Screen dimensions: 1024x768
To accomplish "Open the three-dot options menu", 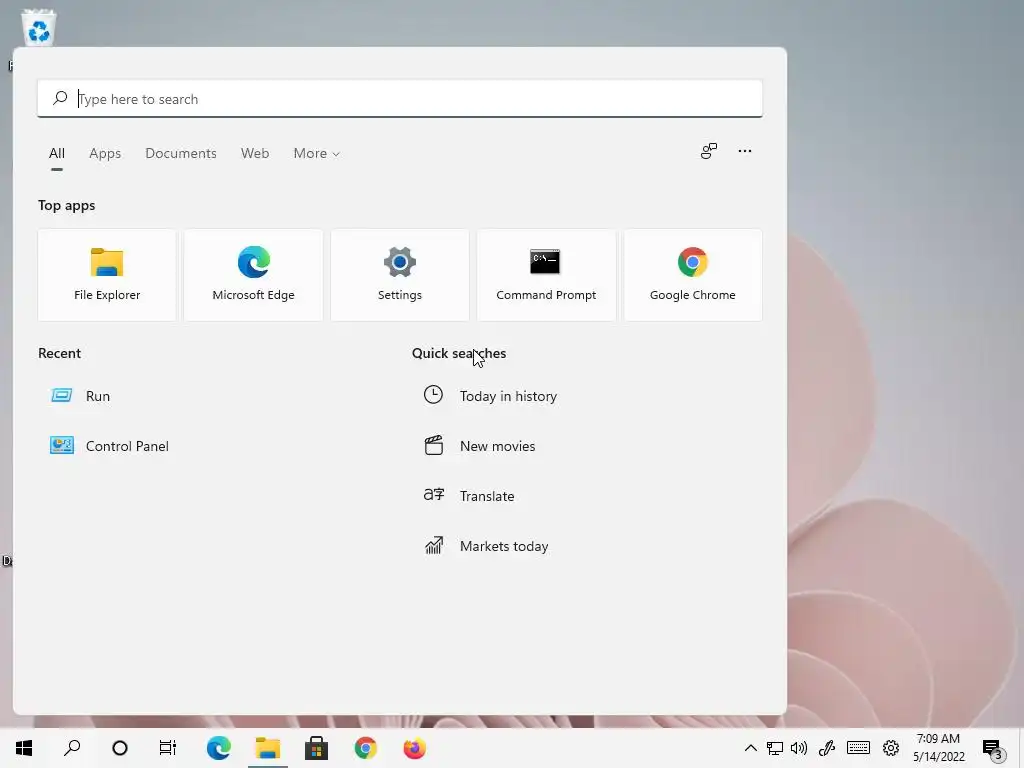I will pos(744,151).
